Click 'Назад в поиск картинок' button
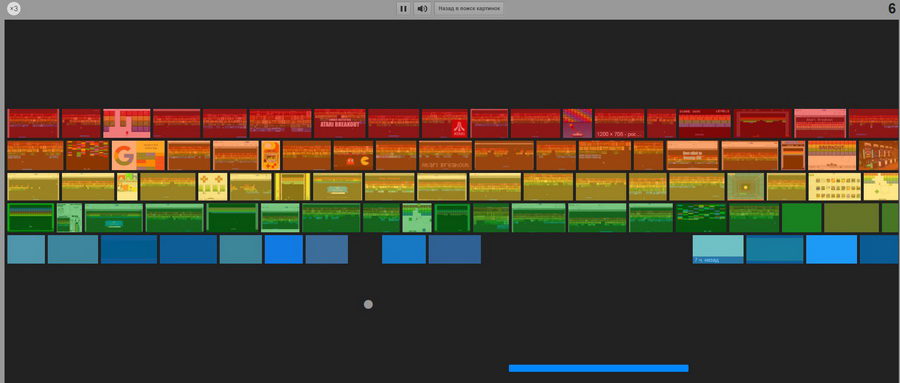Image resolution: width=900 pixels, height=383 pixels. (468, 9)
